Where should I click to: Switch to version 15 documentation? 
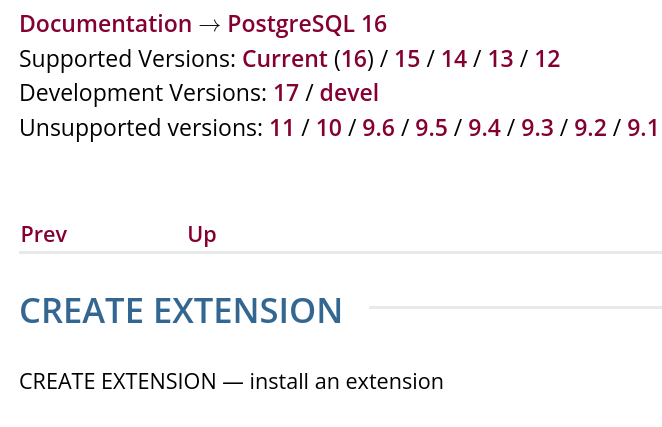pos(407,59)
